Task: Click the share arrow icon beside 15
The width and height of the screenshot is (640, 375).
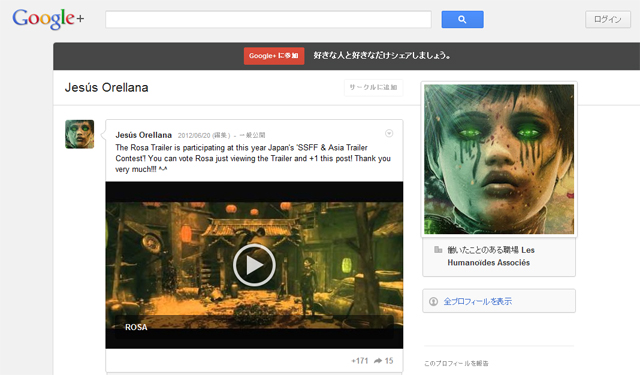Action: (x=378, y=361)
